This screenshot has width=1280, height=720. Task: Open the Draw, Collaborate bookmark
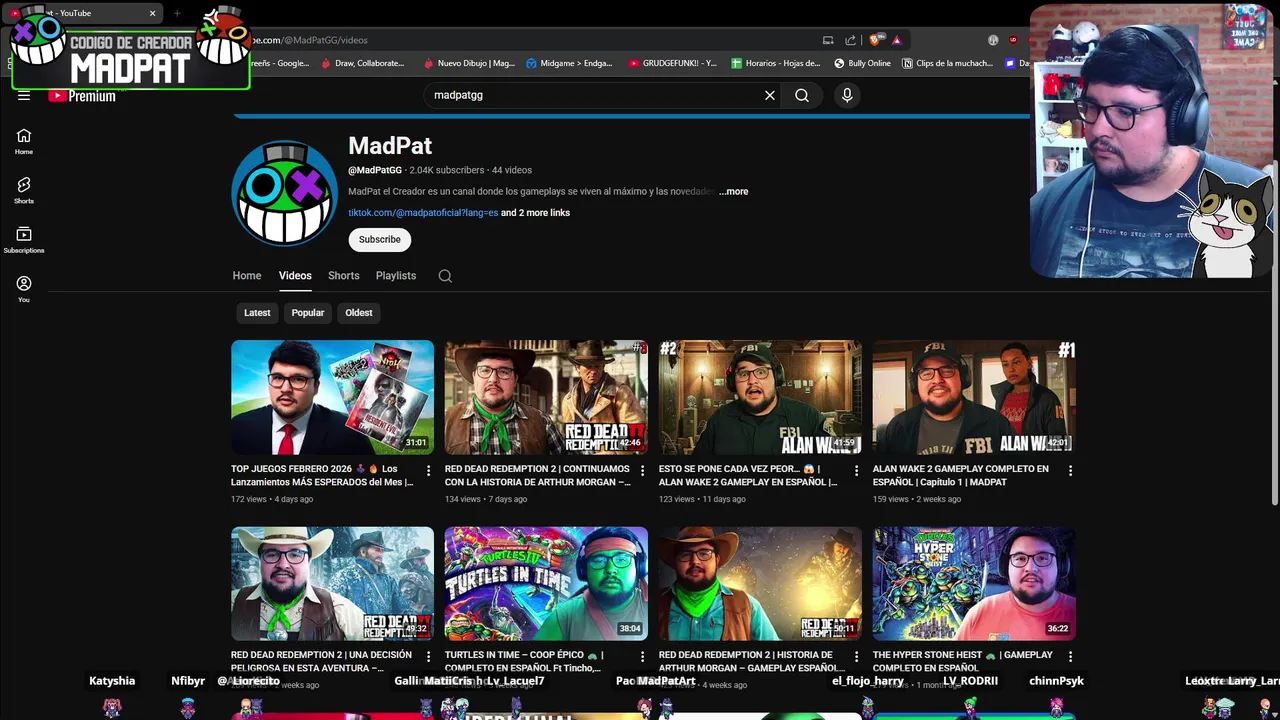(x=362, y=63)
